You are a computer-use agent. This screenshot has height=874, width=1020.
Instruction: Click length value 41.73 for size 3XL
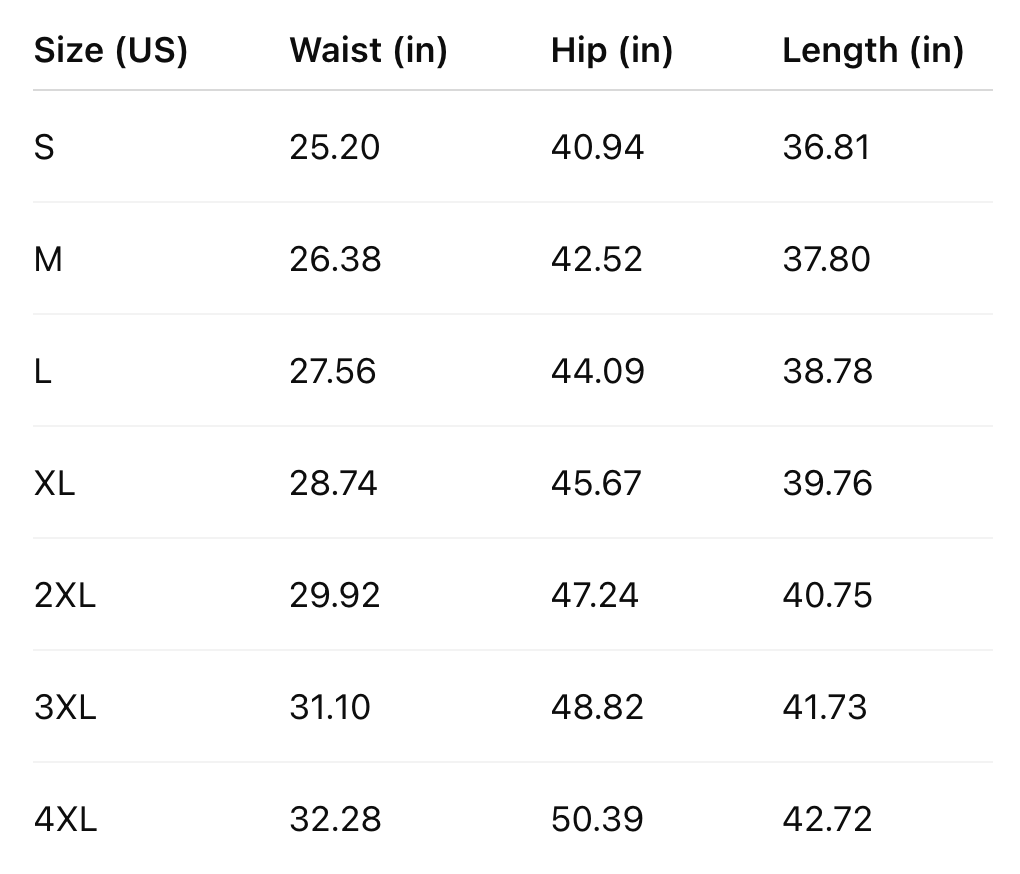(x=824, y=708)
